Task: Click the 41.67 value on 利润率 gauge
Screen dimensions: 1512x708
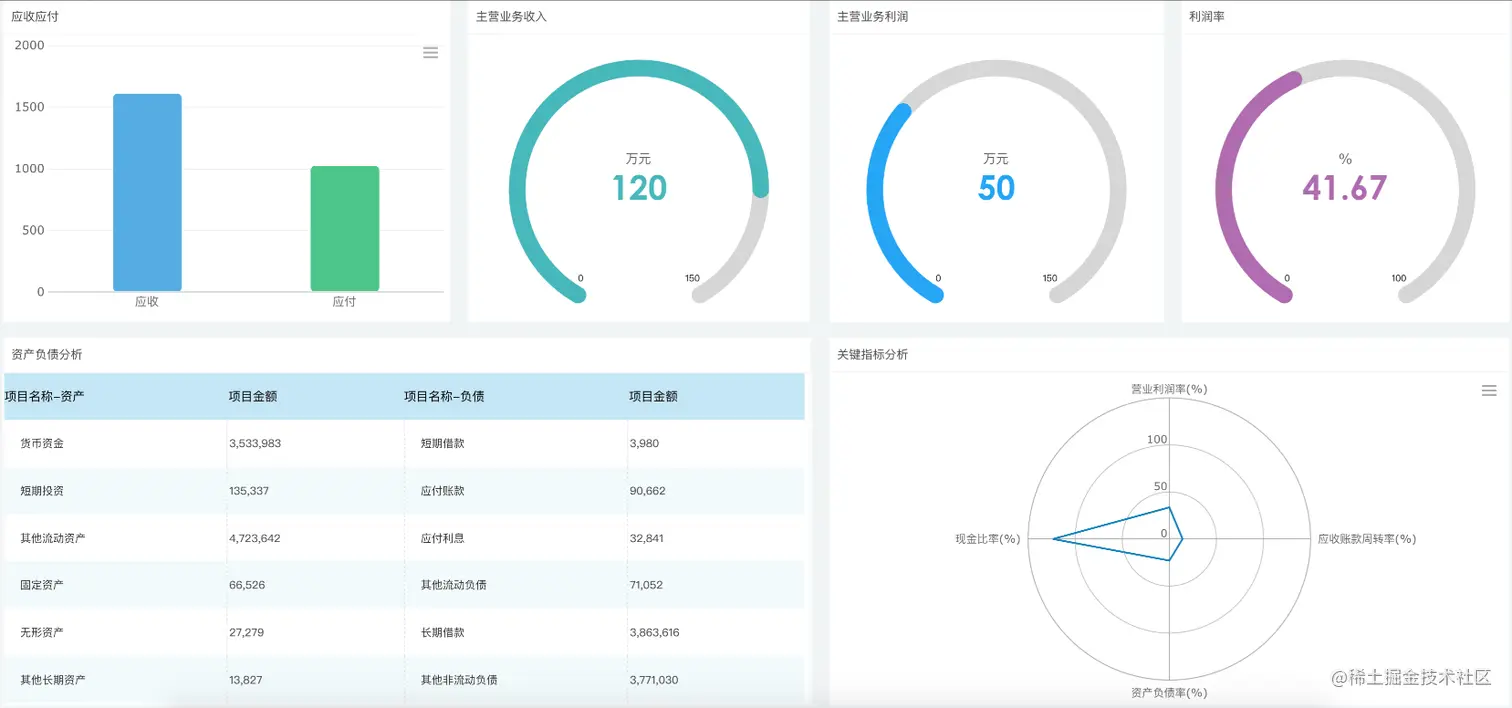Action: coord(1345,188)
